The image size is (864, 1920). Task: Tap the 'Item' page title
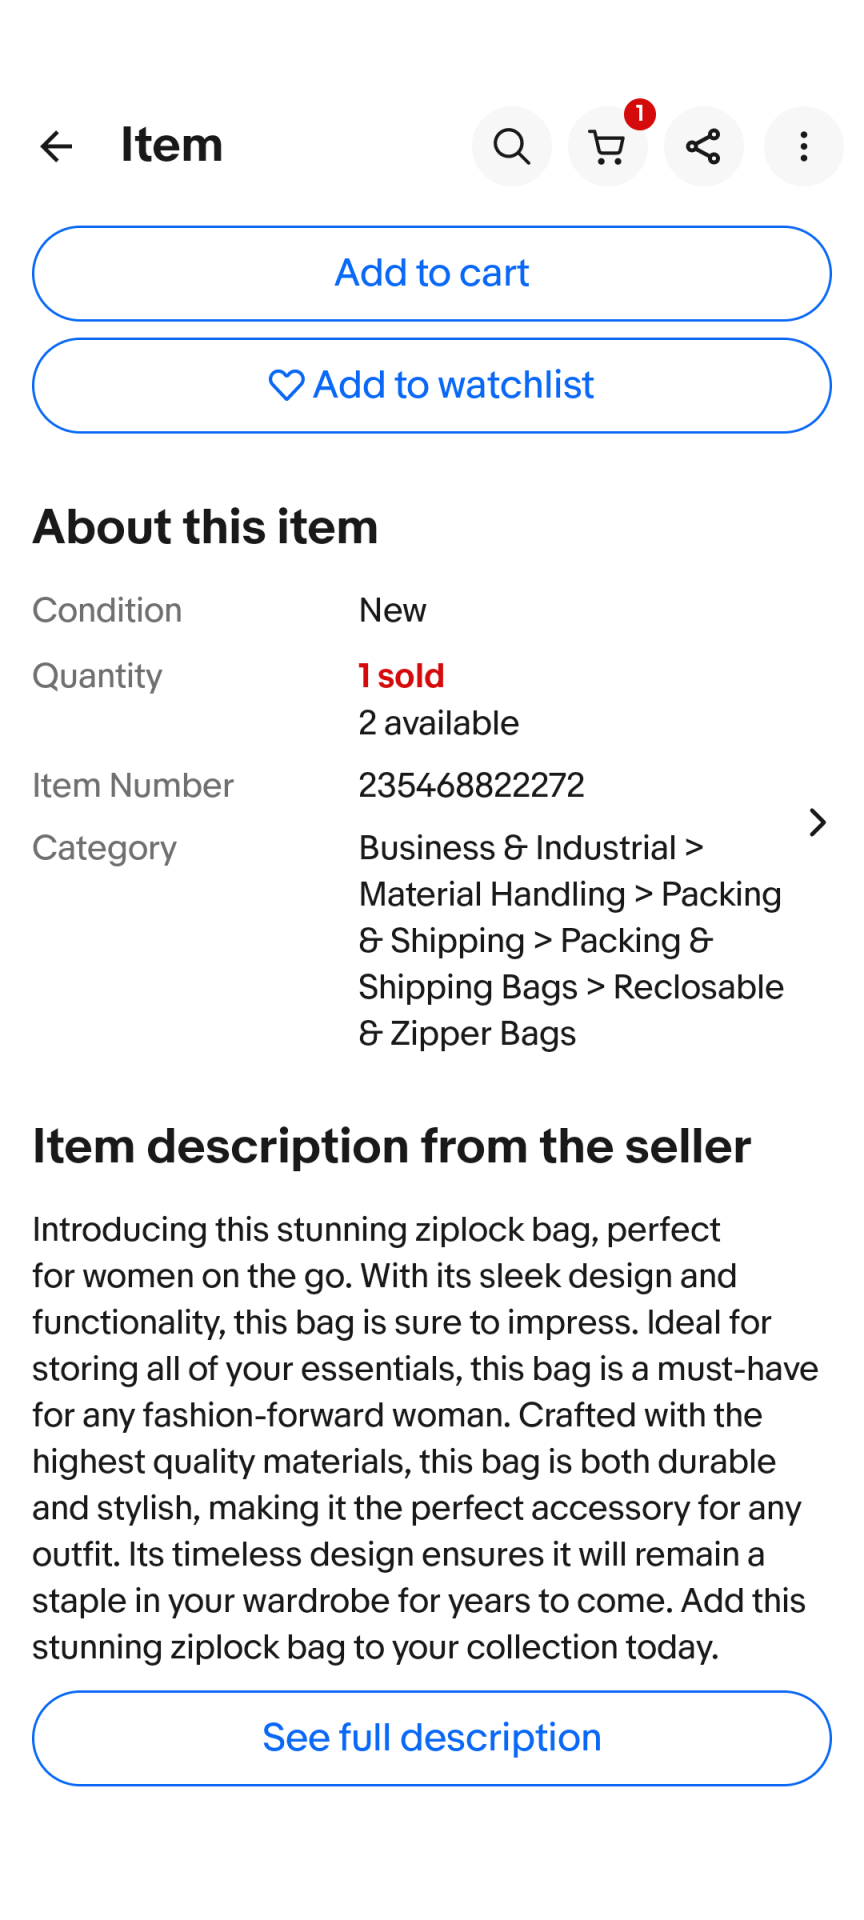(171, 145)
